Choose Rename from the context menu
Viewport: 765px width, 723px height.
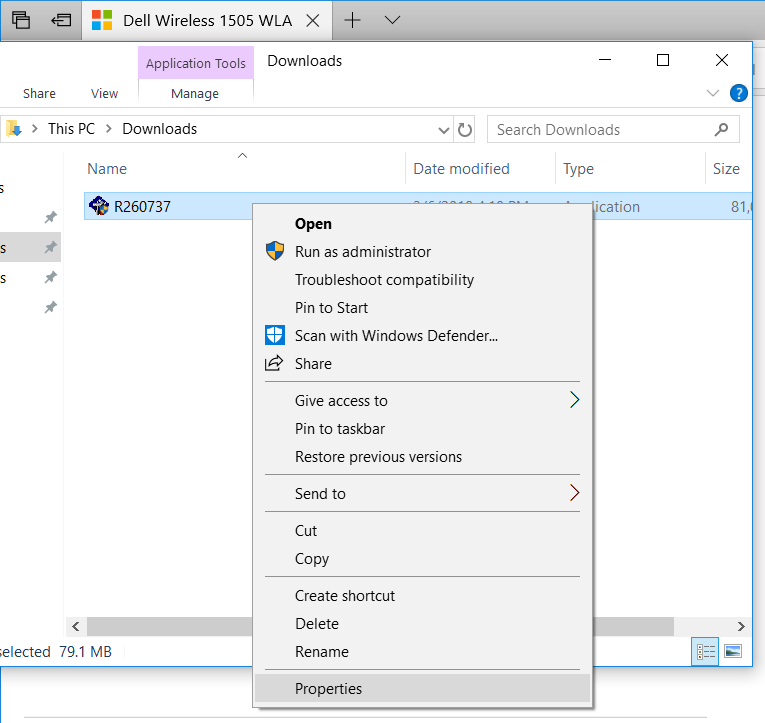[x=422, y=652]
